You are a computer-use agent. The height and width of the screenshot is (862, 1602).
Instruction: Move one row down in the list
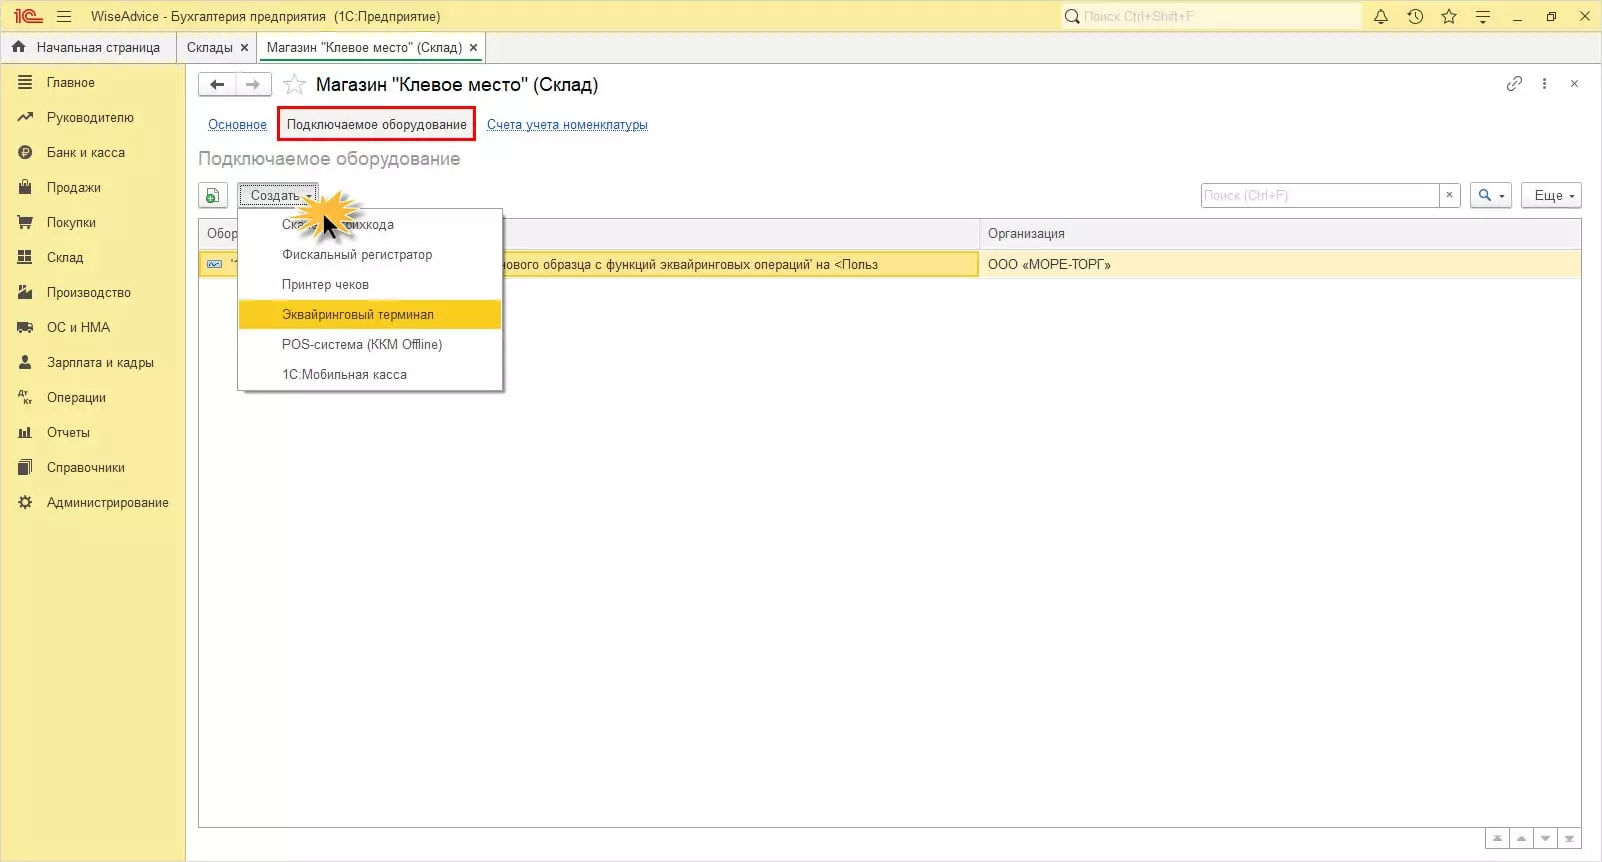1545,838
